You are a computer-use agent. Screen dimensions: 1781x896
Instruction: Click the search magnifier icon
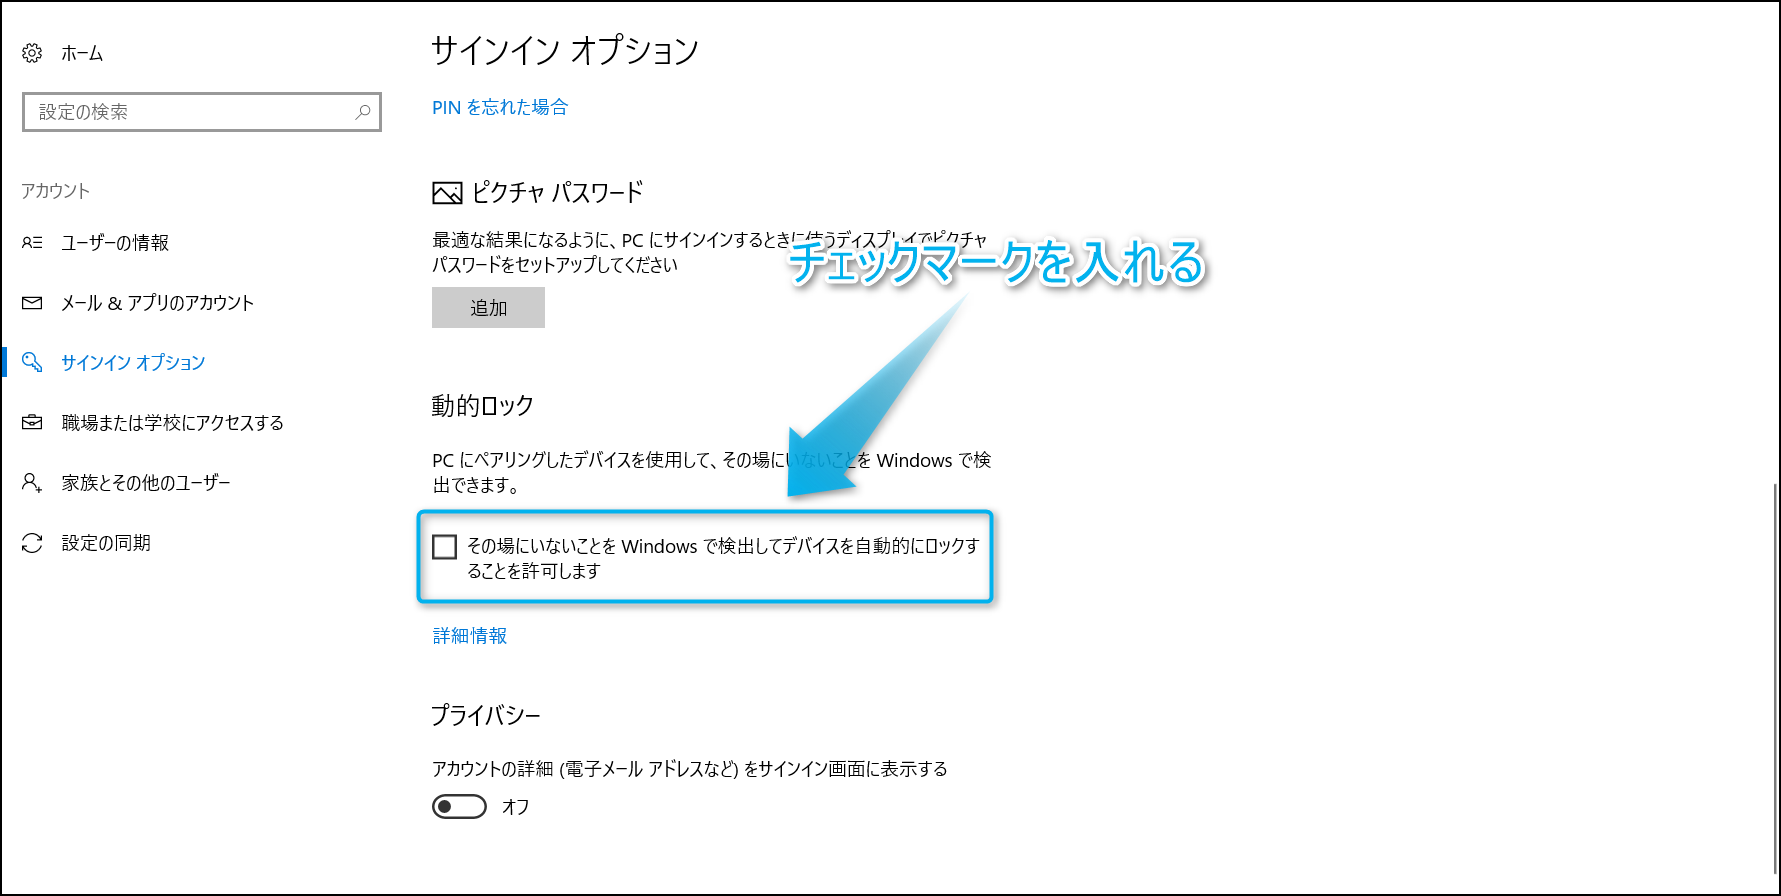(363, 112)
